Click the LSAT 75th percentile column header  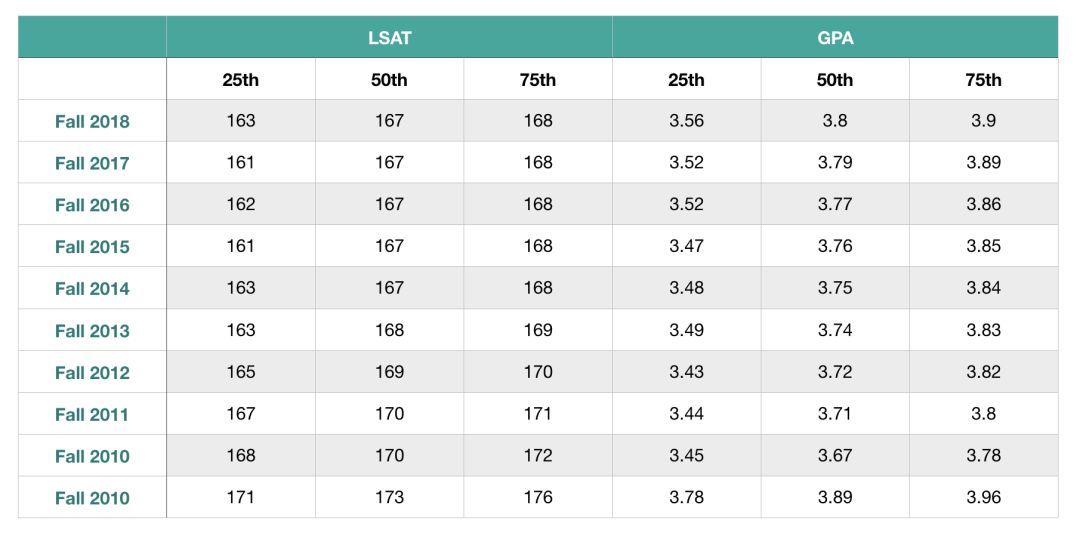tap(538, 80)
